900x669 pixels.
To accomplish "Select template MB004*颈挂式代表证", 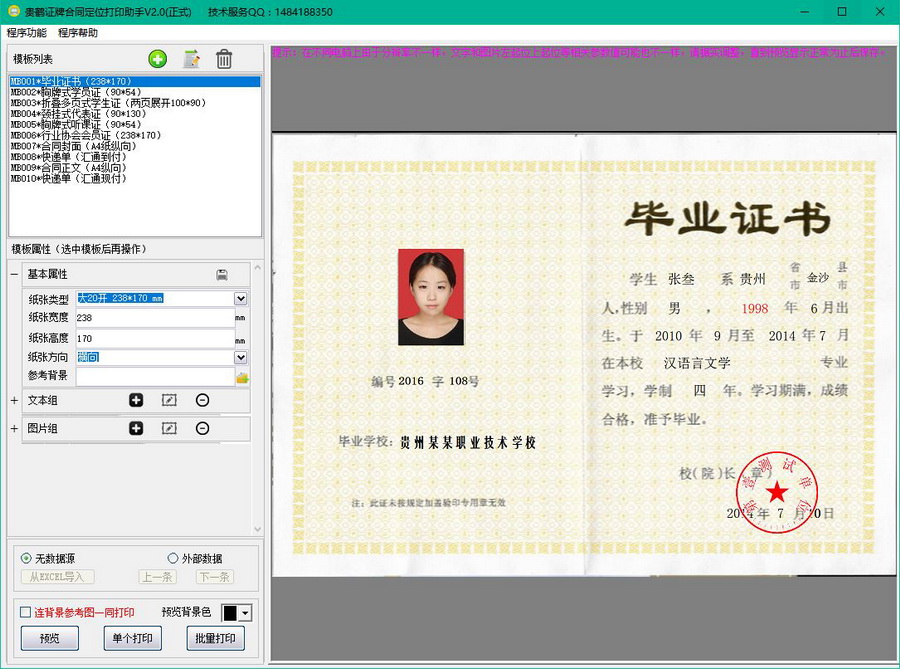I will click(x=134, y=114).
